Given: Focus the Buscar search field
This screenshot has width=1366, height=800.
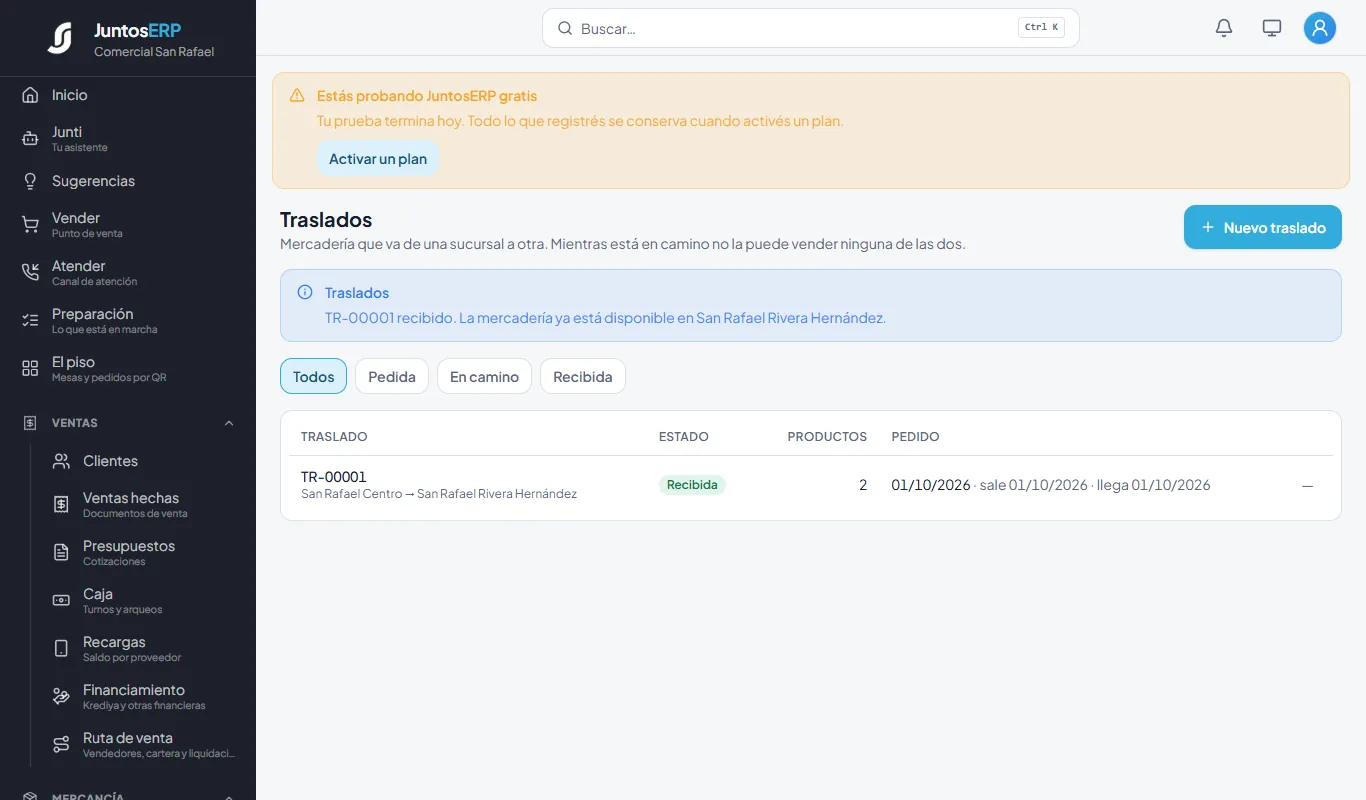Looking at the screenshot, I should (811, 28).
